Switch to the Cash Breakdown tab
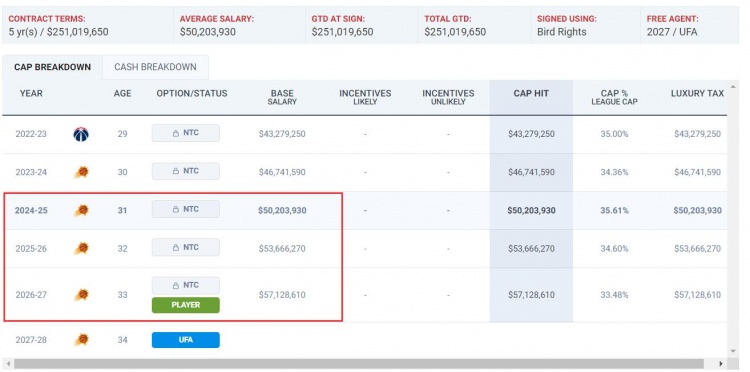The height and width of the screenshot is (372, 750). (x=155, y=67)
